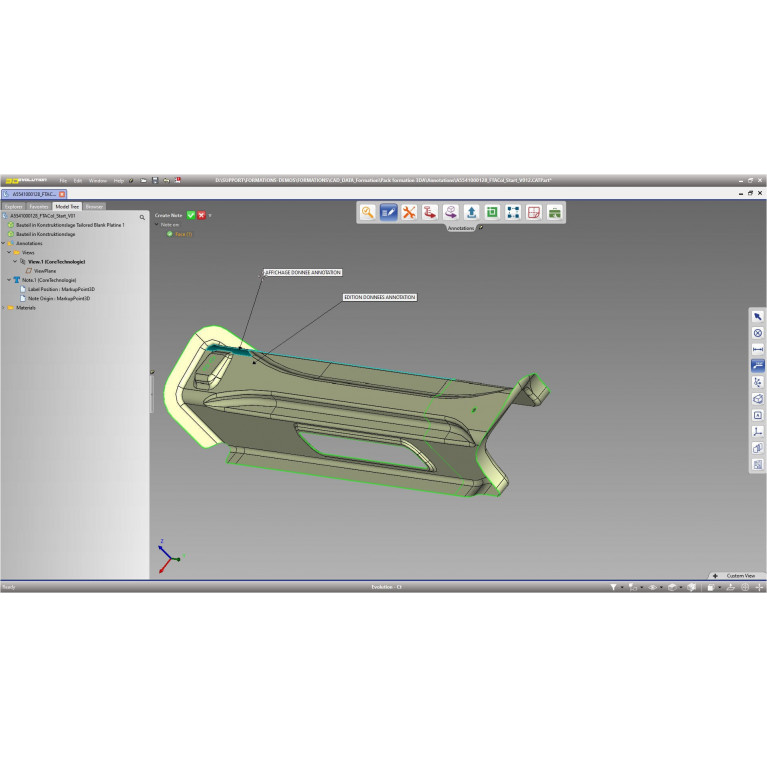Collapse the View.1 (CoreTechnologie) node
Viewport: 767px width, 767px height.
pos(15,262)
